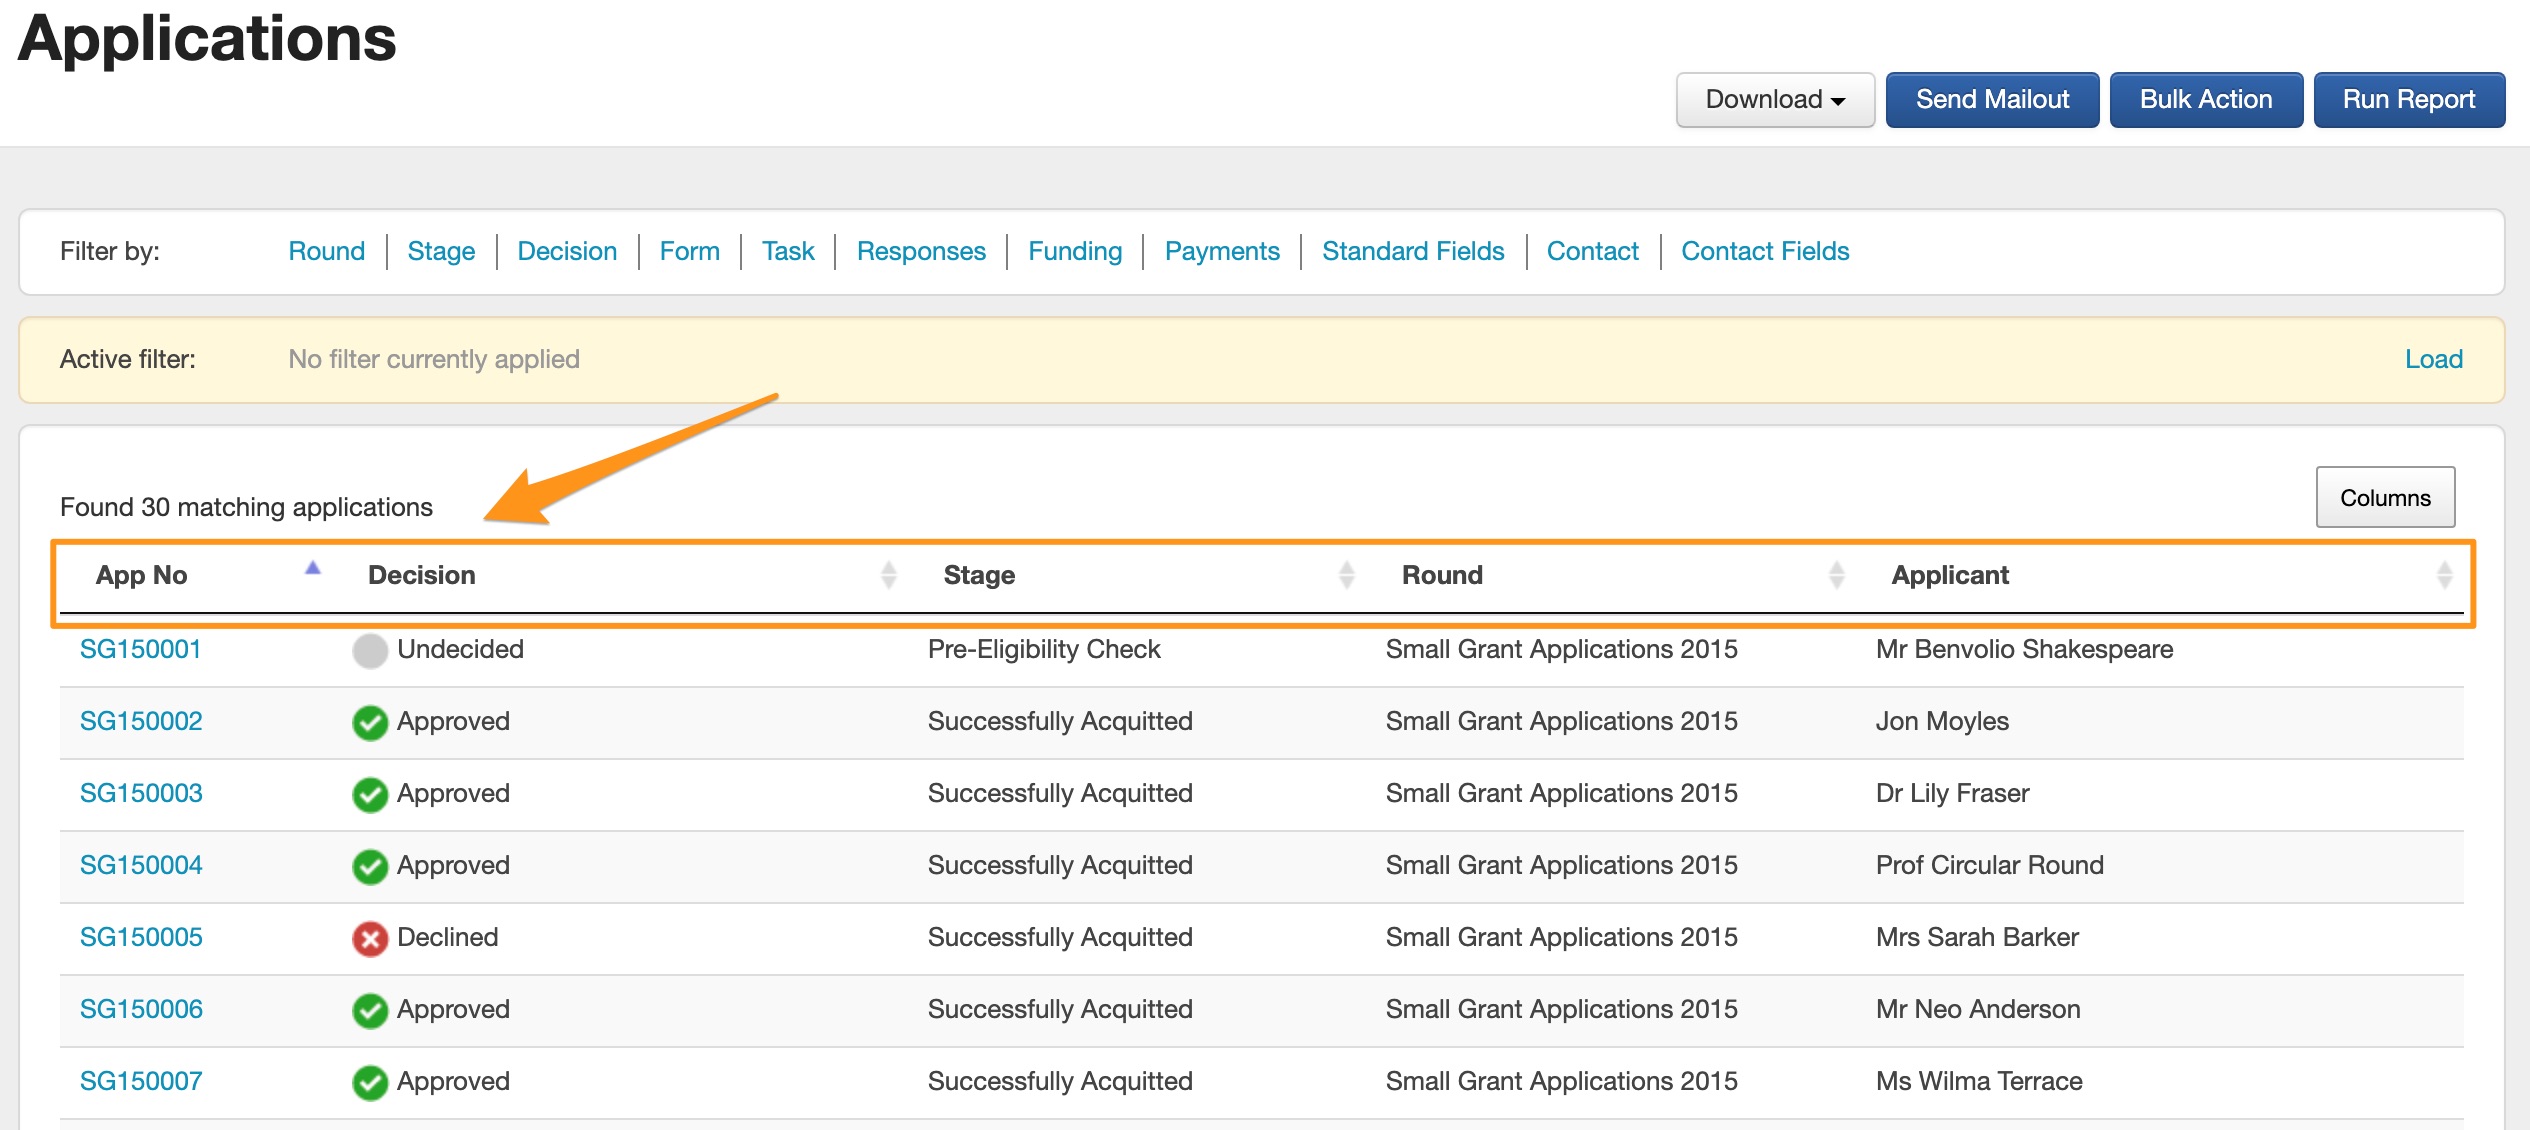
Task: Click sort arrows on Decision column
Action: click(x=888, y=575)
